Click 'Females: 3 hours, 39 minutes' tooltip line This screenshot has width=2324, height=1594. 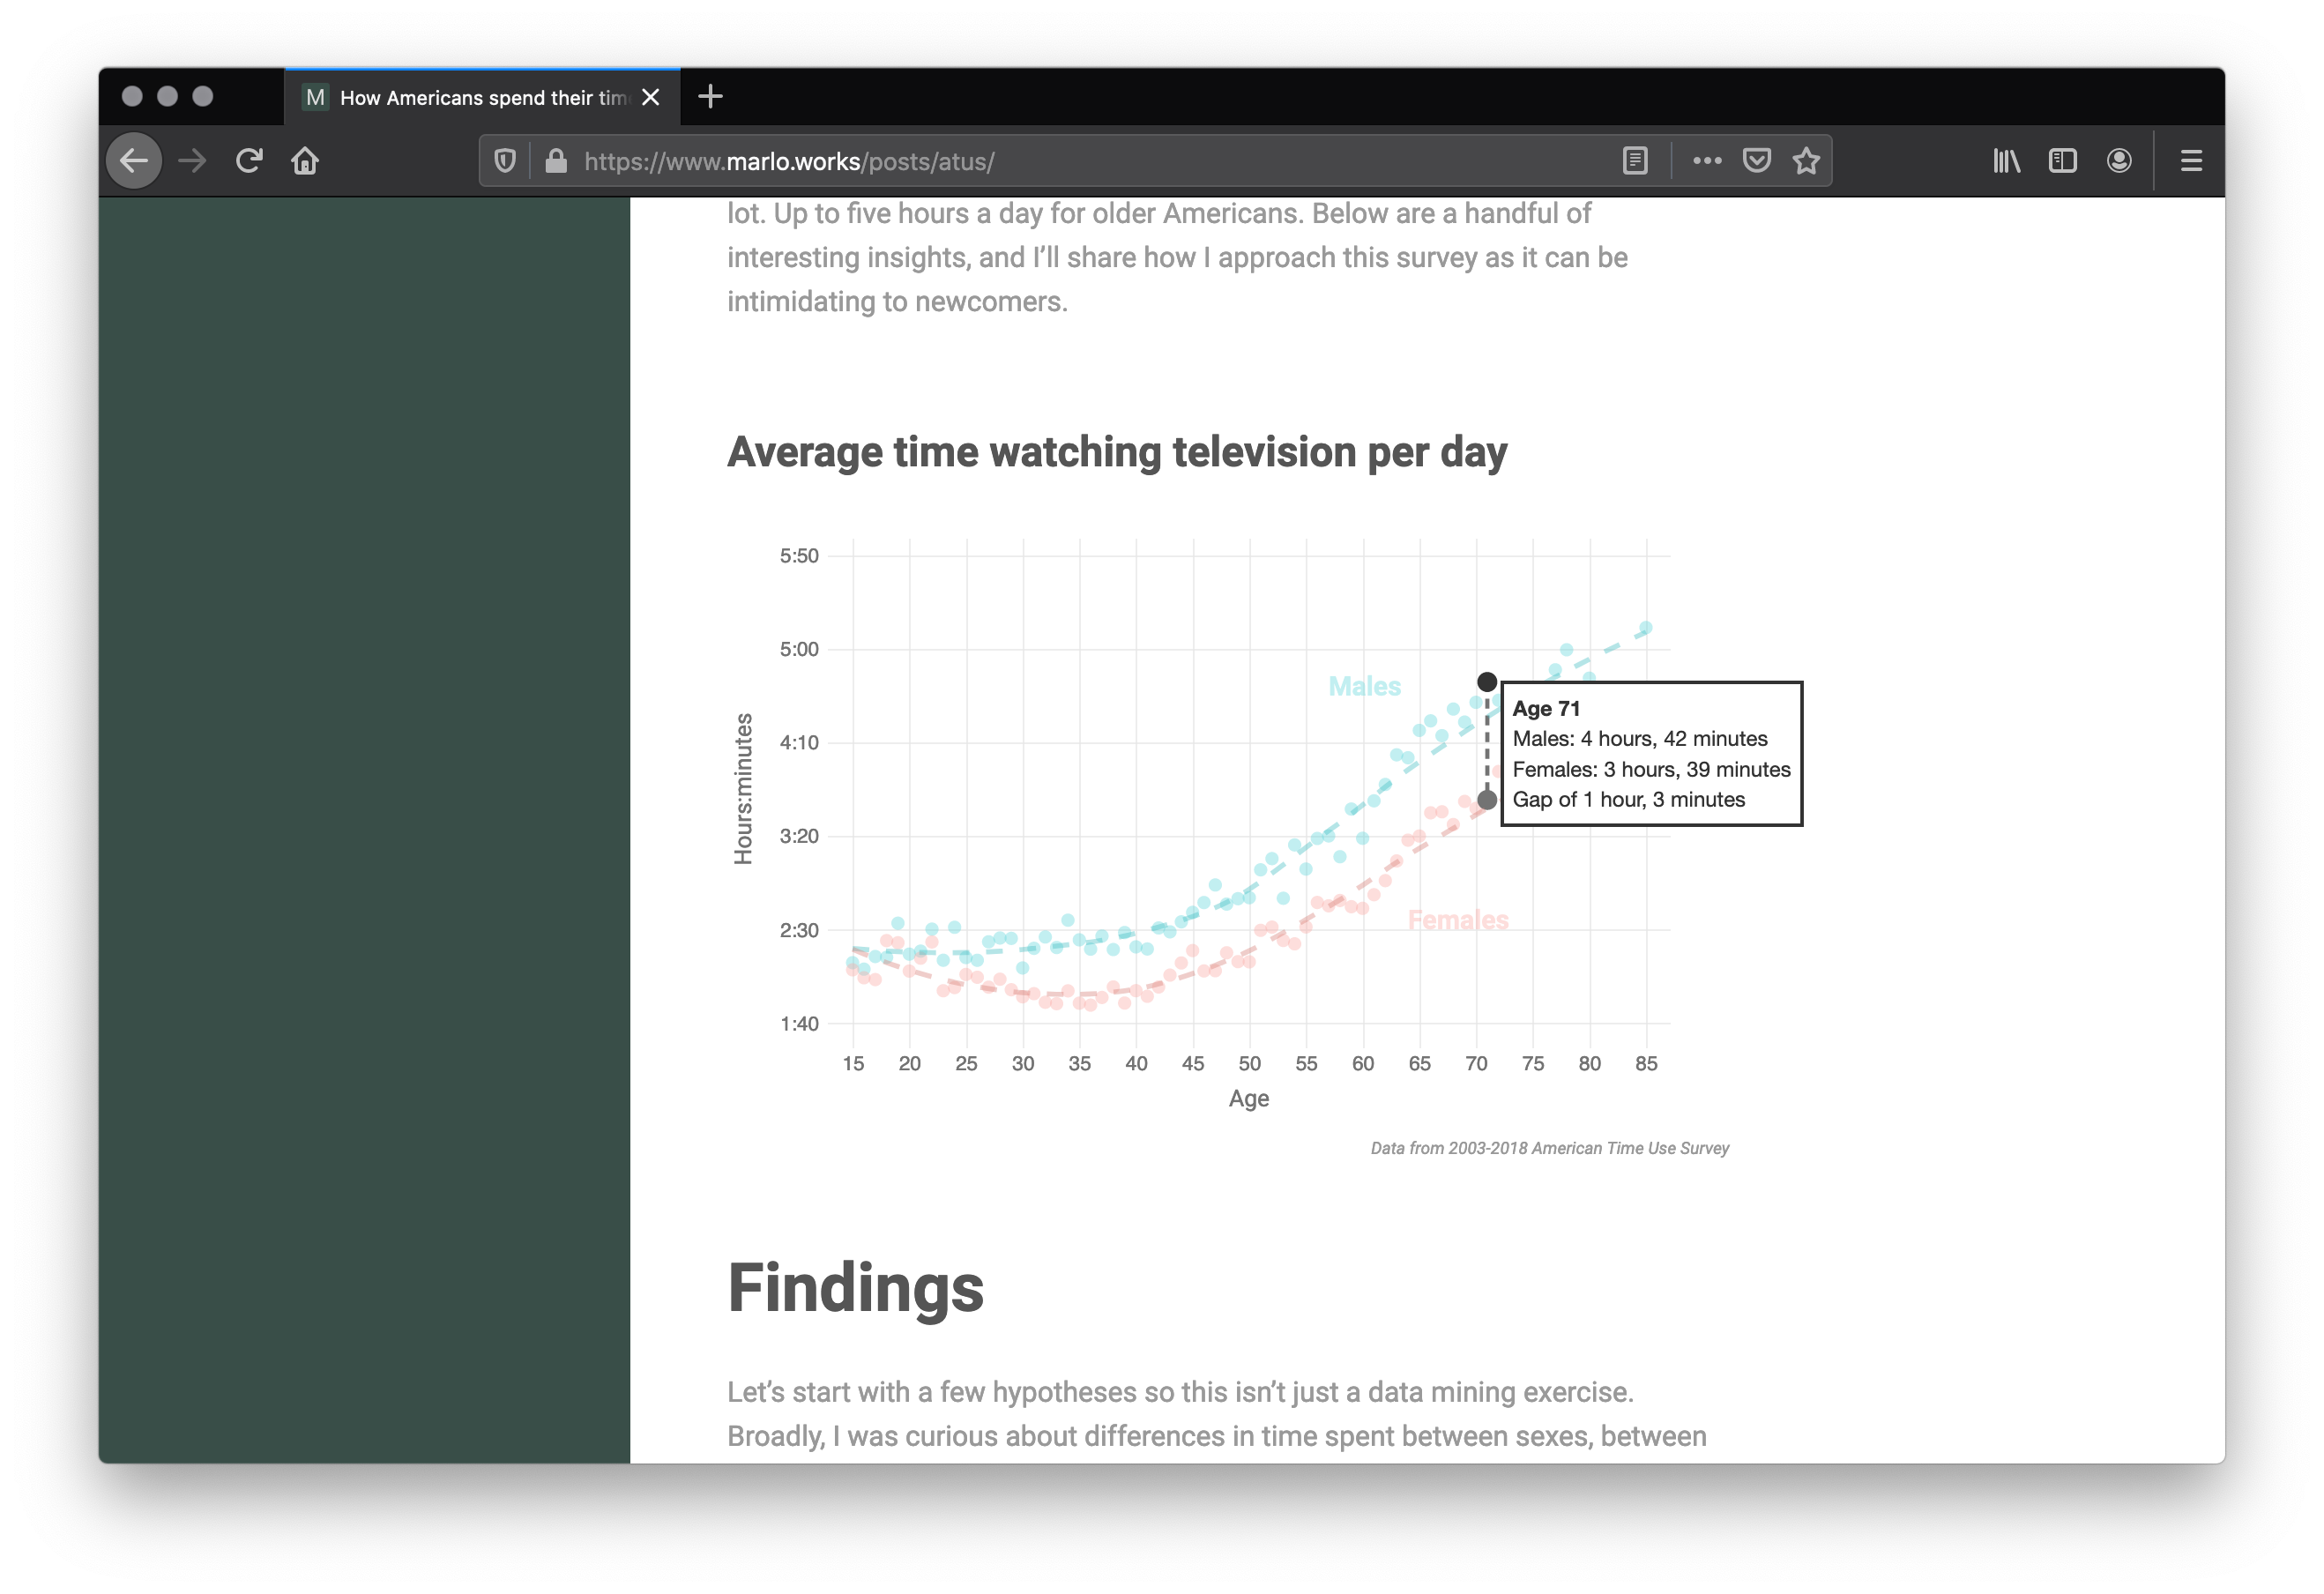click(1651, 770)
